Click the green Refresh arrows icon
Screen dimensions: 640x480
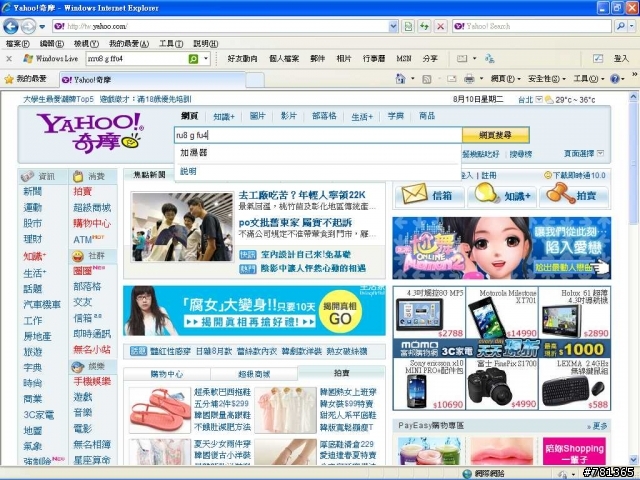pyautogui.click(x=424, y=27)
